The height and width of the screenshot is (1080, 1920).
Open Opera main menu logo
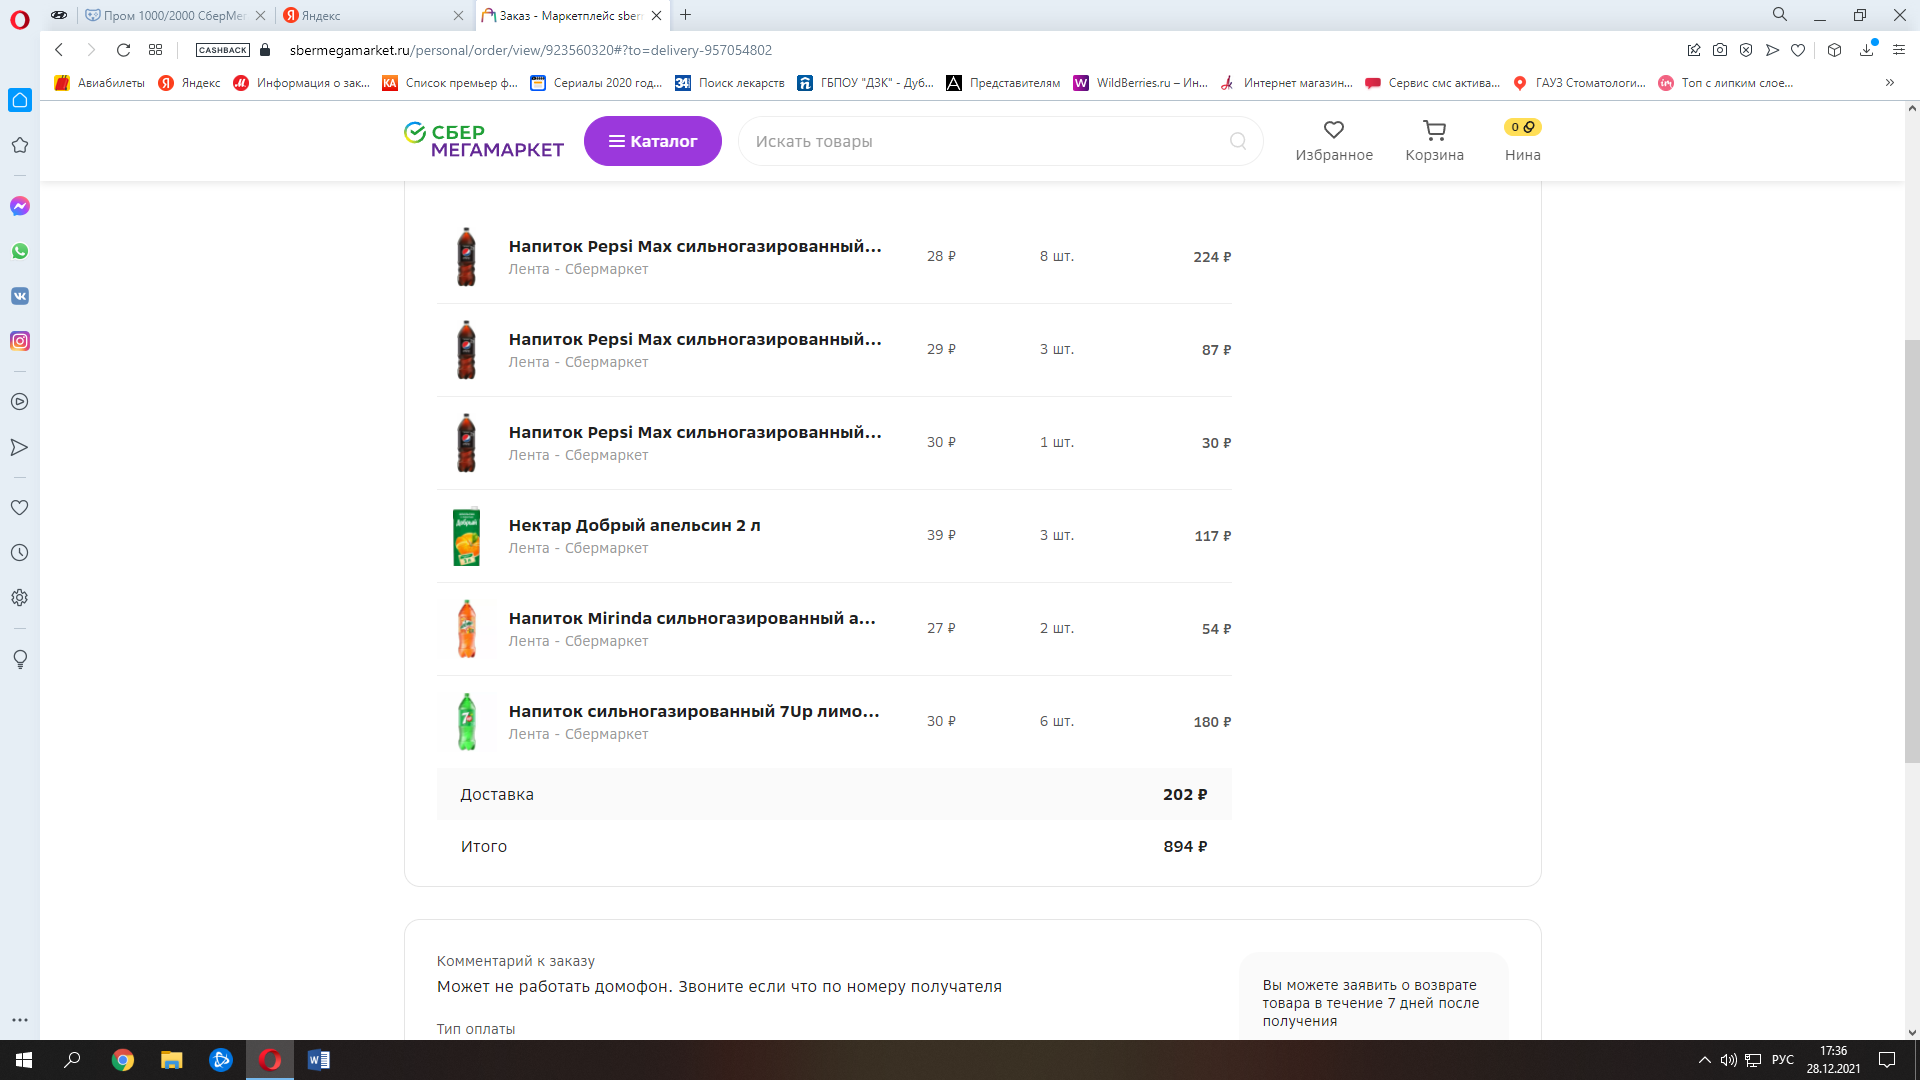coord(20,19)
